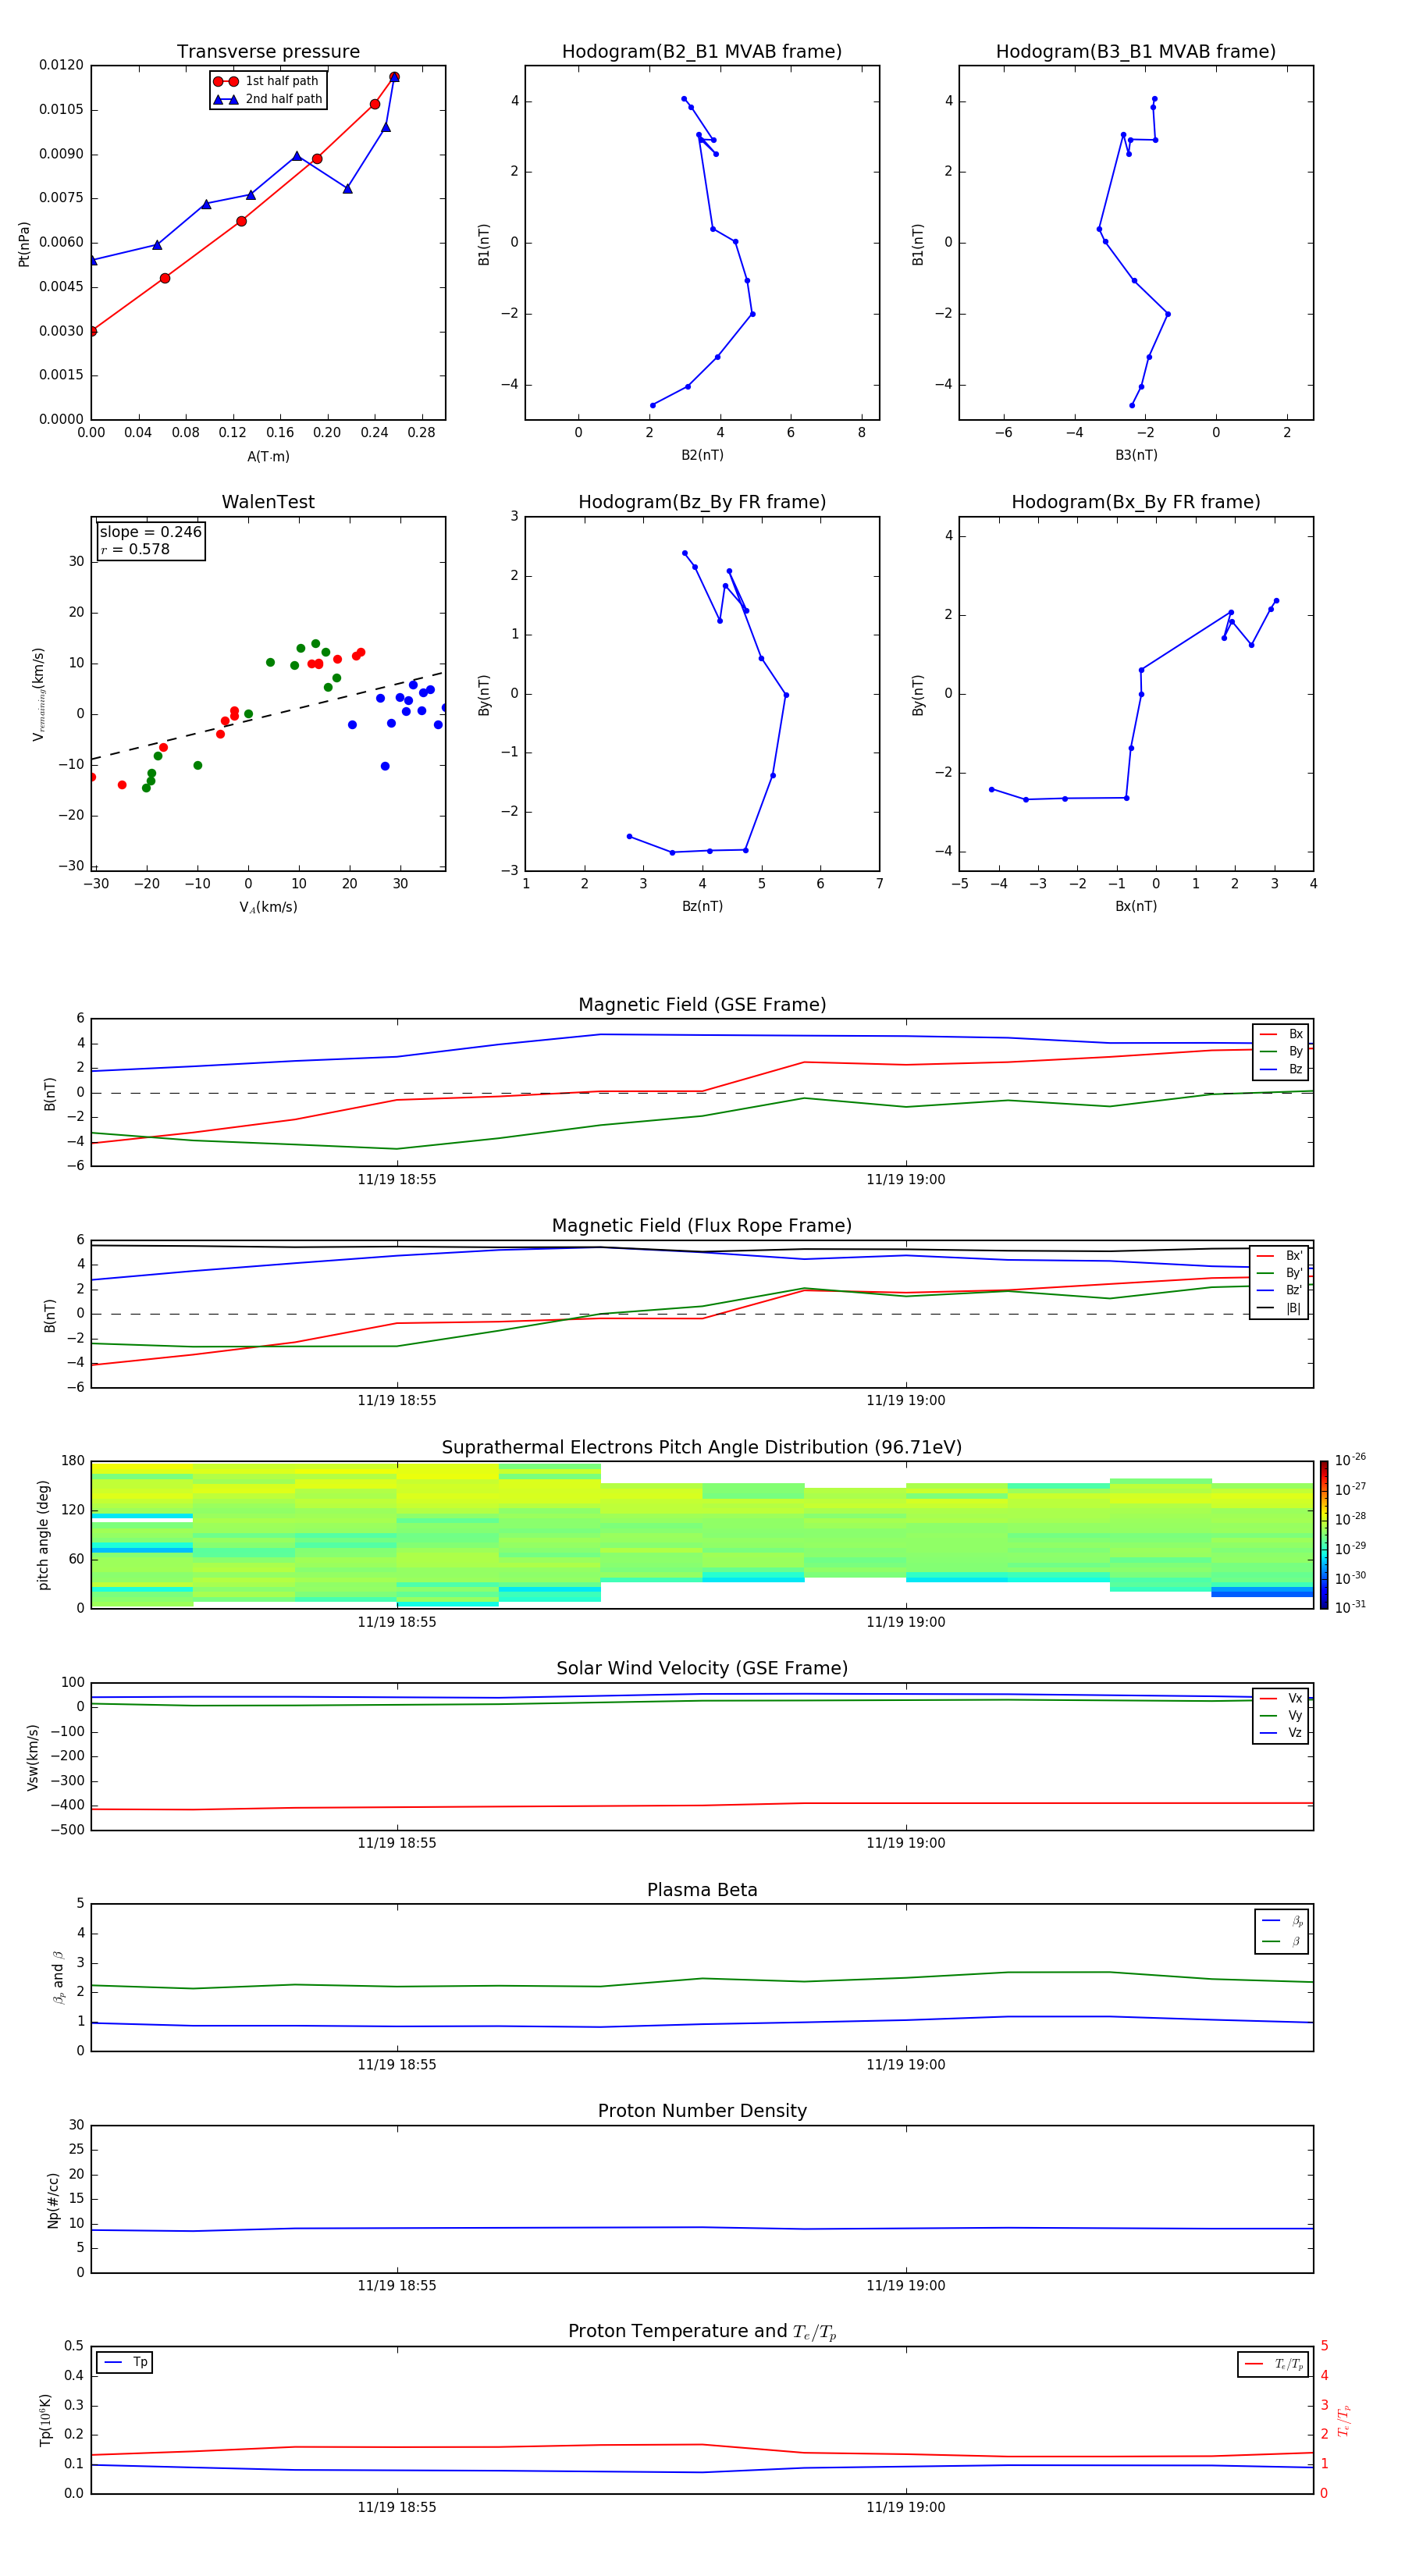
Task: Select the |B| entry in Flux Rope legend
Action: [1279, 1308]
